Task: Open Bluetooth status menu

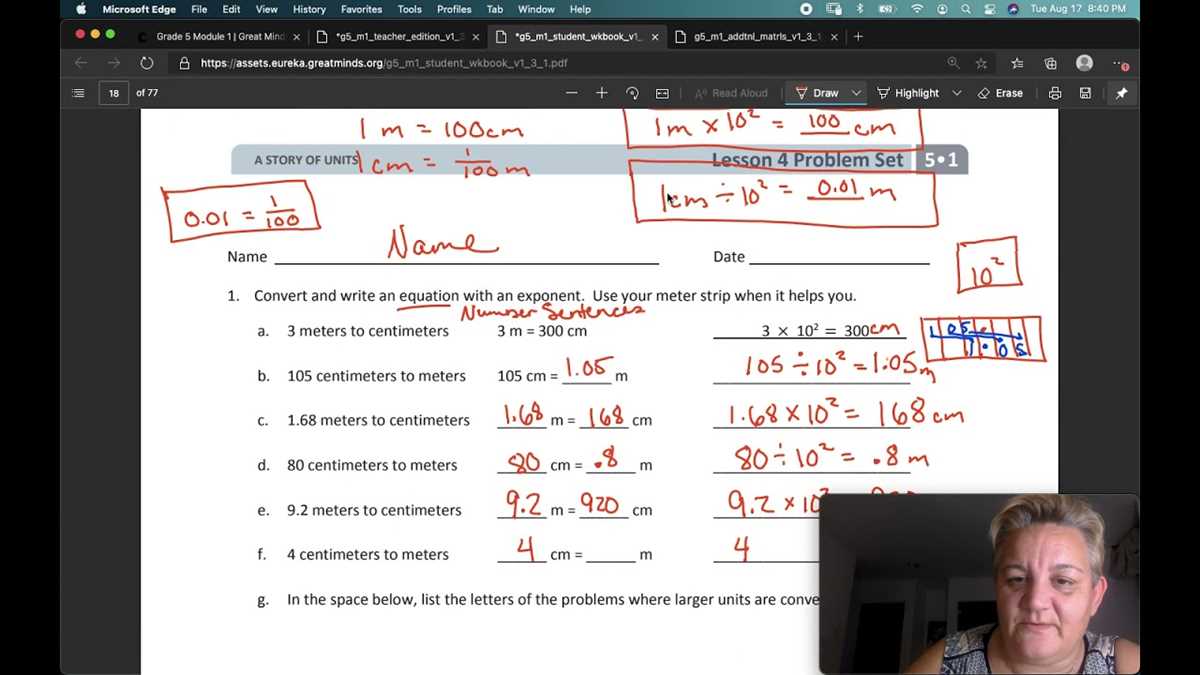Action: (861, 9)
